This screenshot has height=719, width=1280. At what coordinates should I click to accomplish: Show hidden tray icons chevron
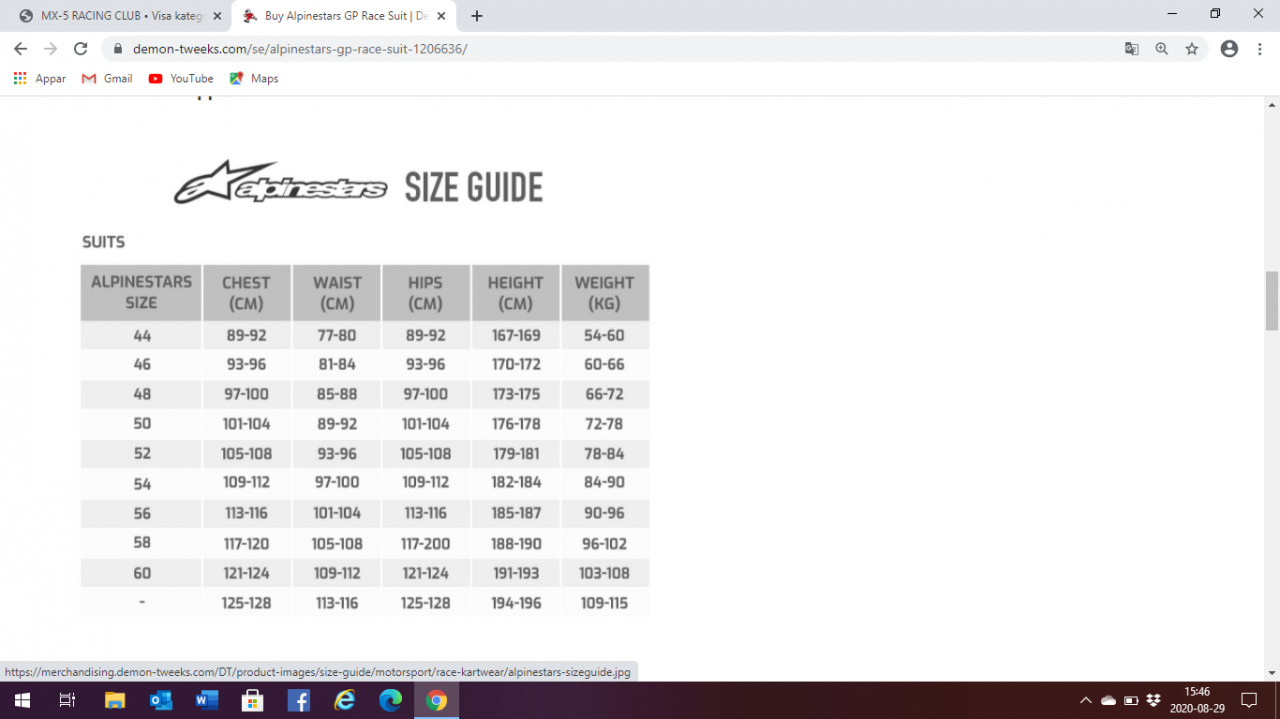coord(1086,700)
